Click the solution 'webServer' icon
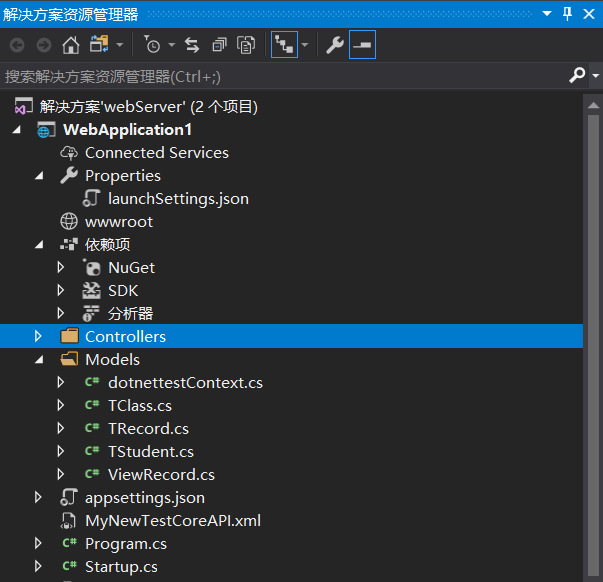This screenshot has height=582, width=603. click(x=23, y=106)
